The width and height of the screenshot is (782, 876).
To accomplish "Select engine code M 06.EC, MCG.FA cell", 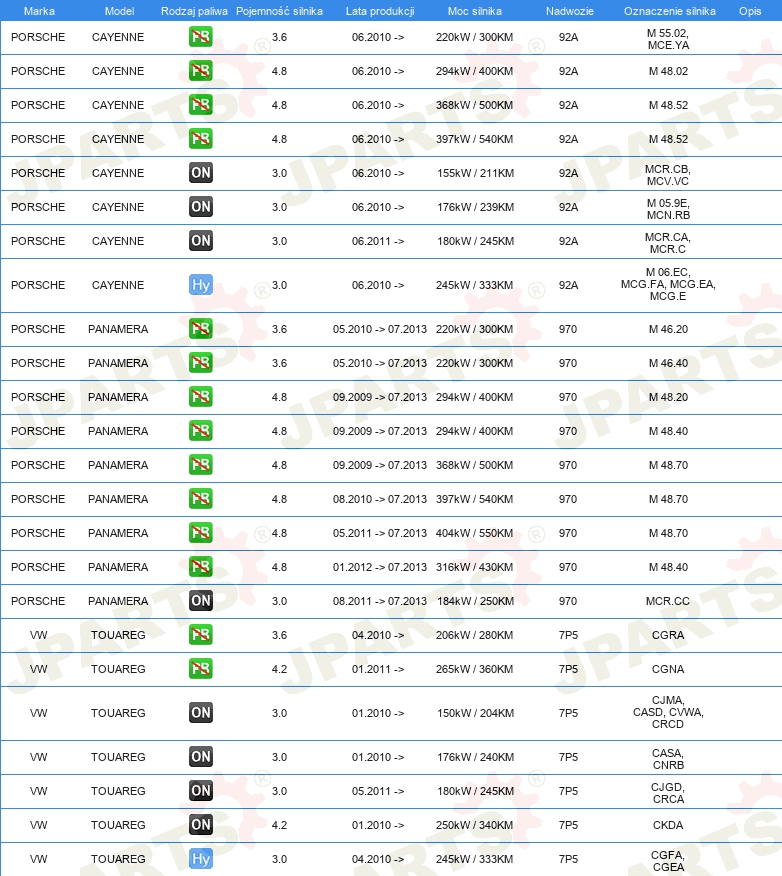I will point(668,284).
